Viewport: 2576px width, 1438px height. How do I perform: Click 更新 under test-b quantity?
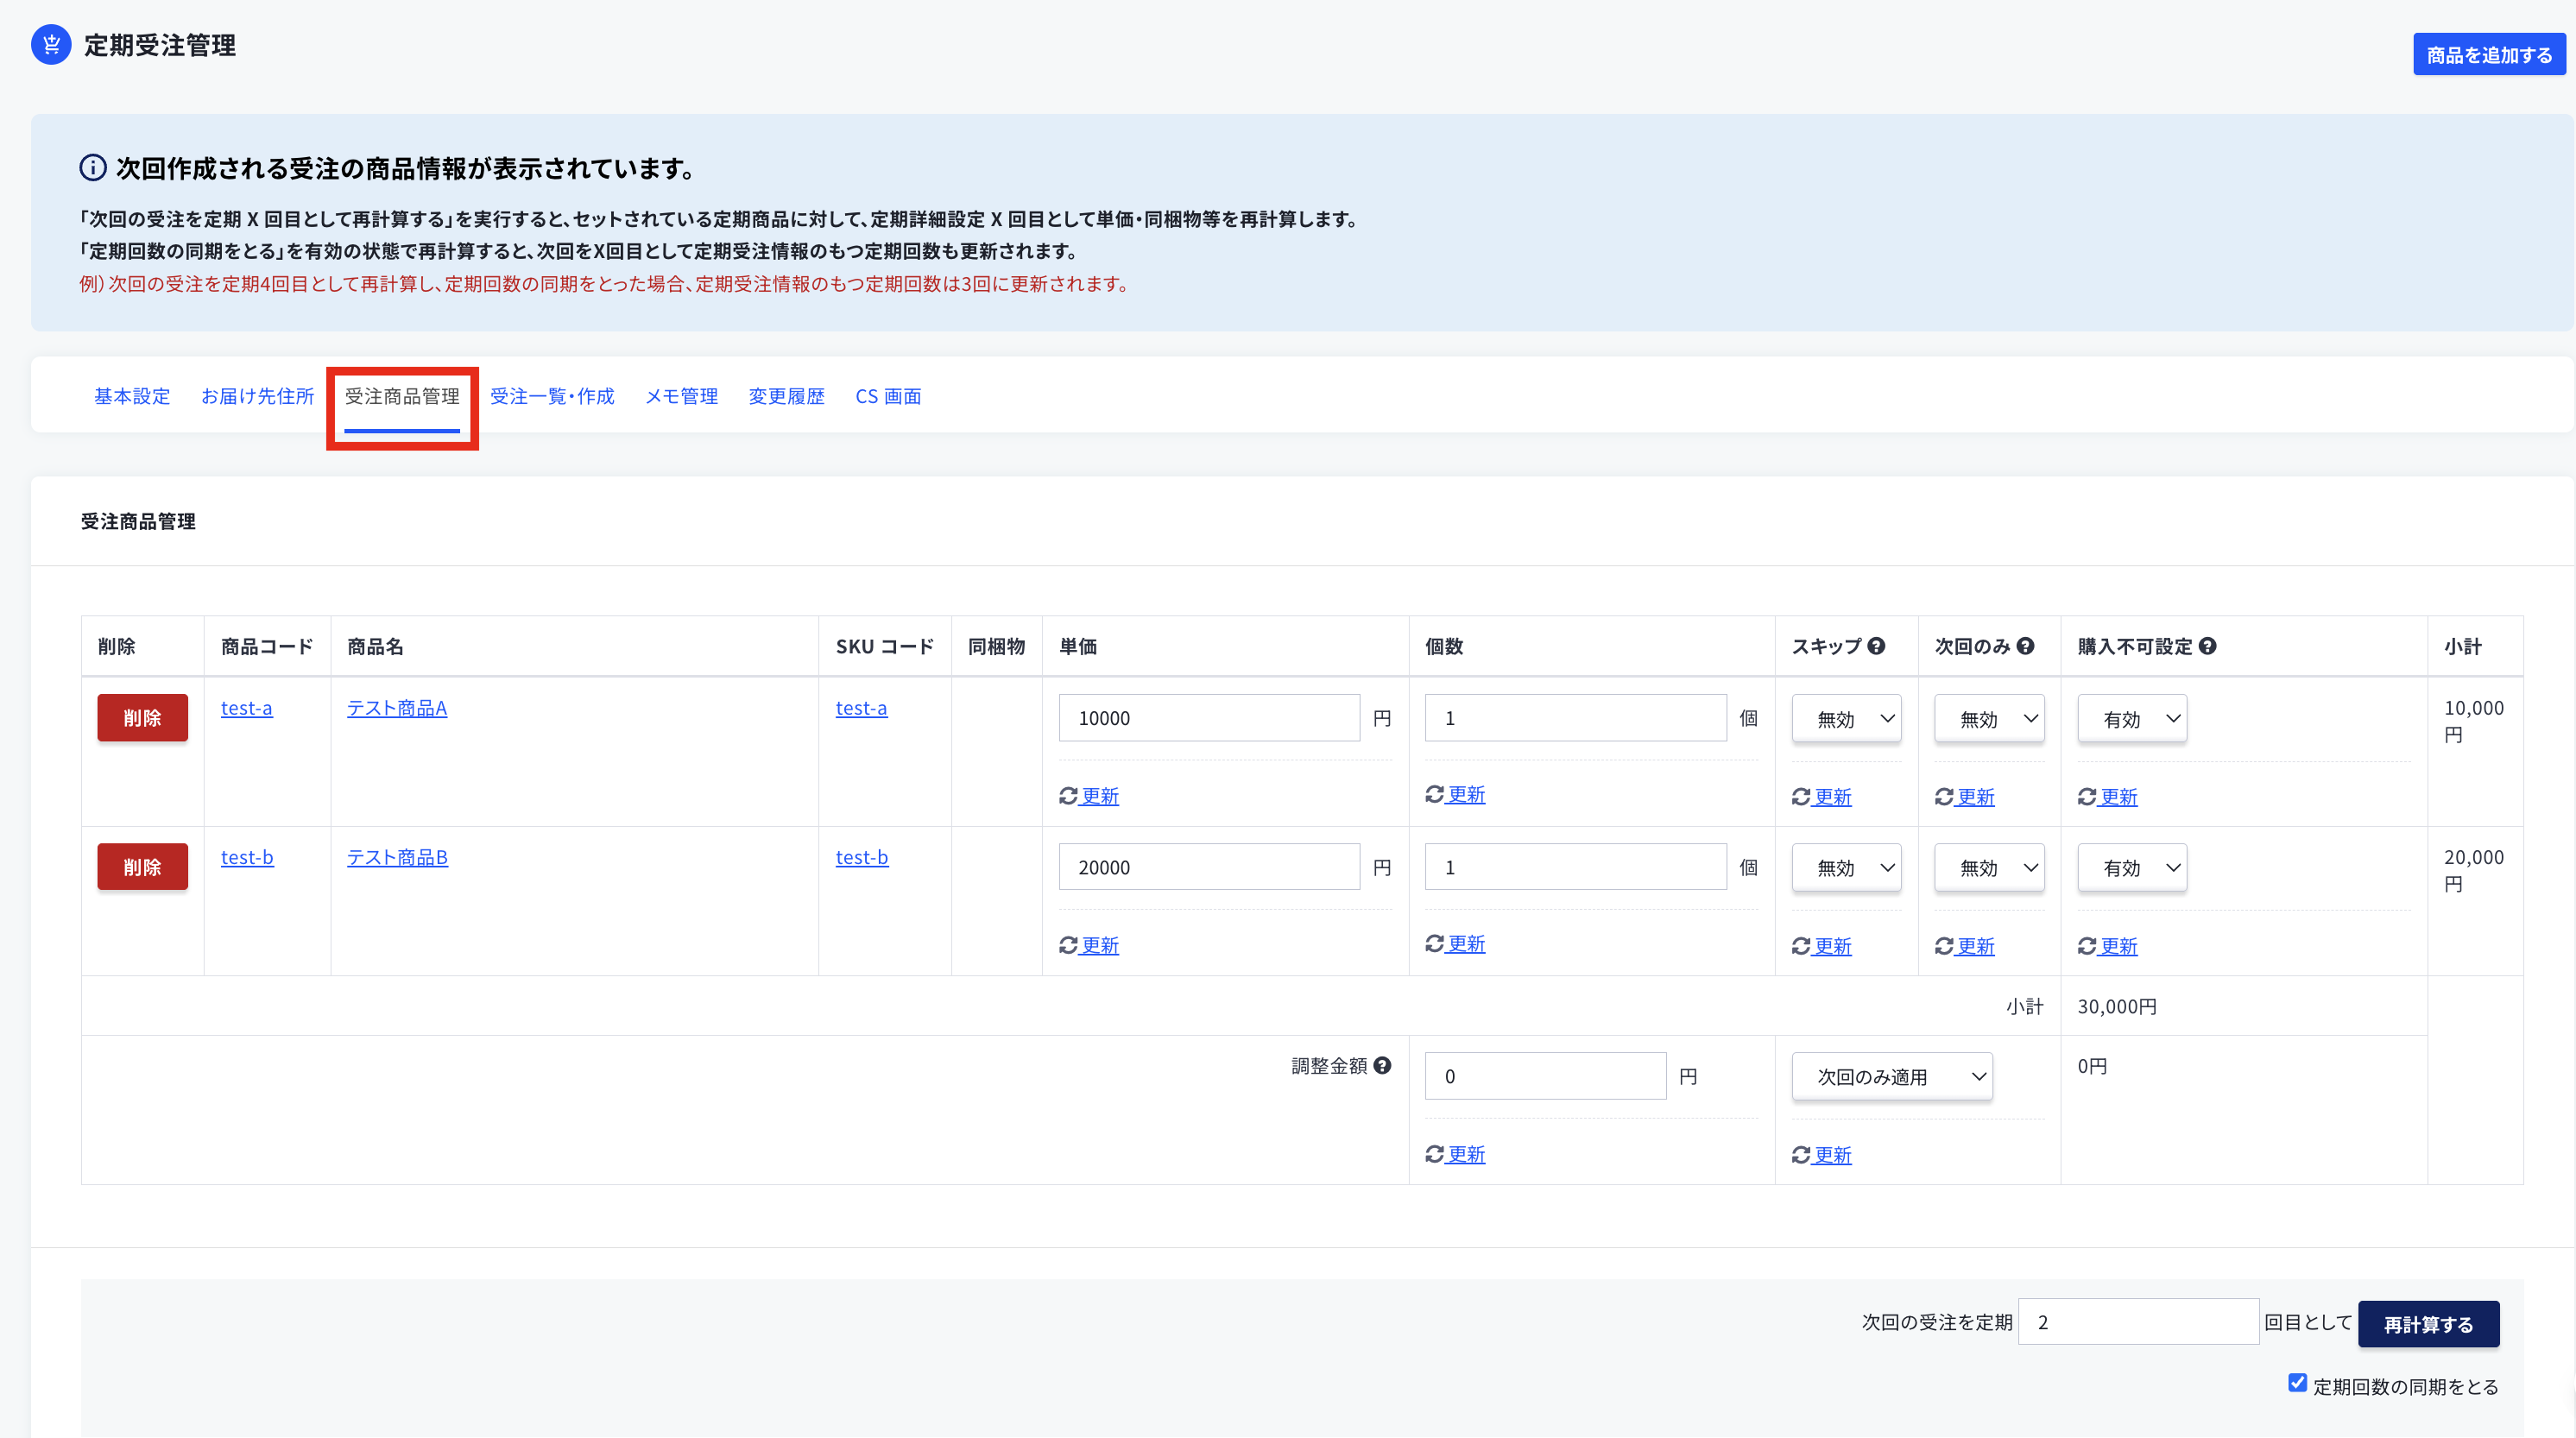pyautogui.click(x=1455, y=944)
